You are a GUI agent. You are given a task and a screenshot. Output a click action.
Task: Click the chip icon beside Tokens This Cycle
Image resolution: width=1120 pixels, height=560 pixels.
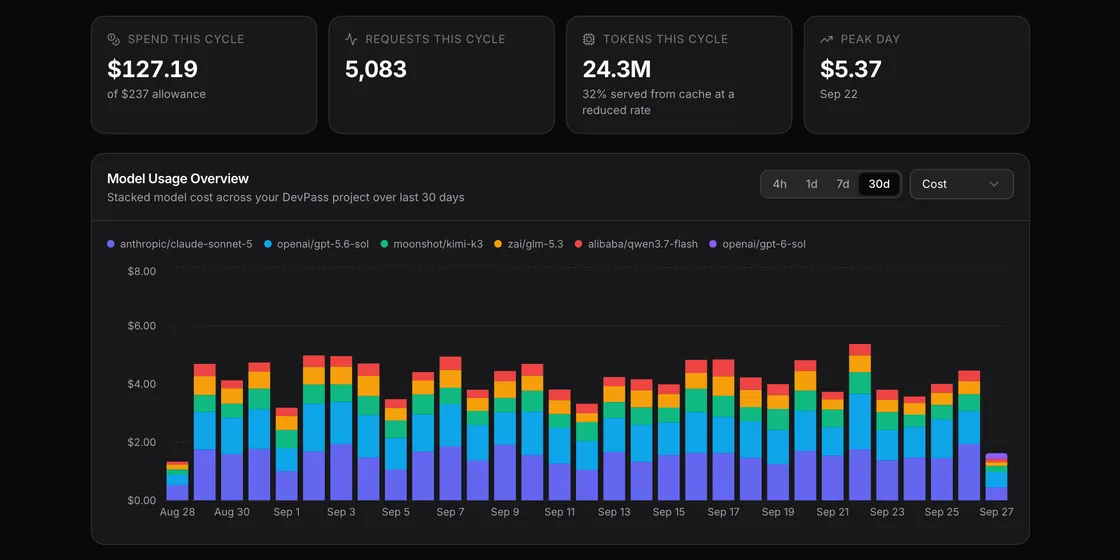[x=589, y=39]
